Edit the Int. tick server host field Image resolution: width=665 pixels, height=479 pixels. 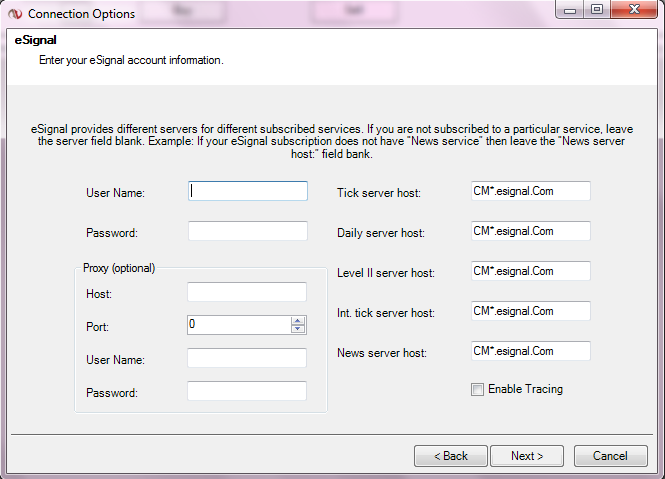click(x=531, y=311)
